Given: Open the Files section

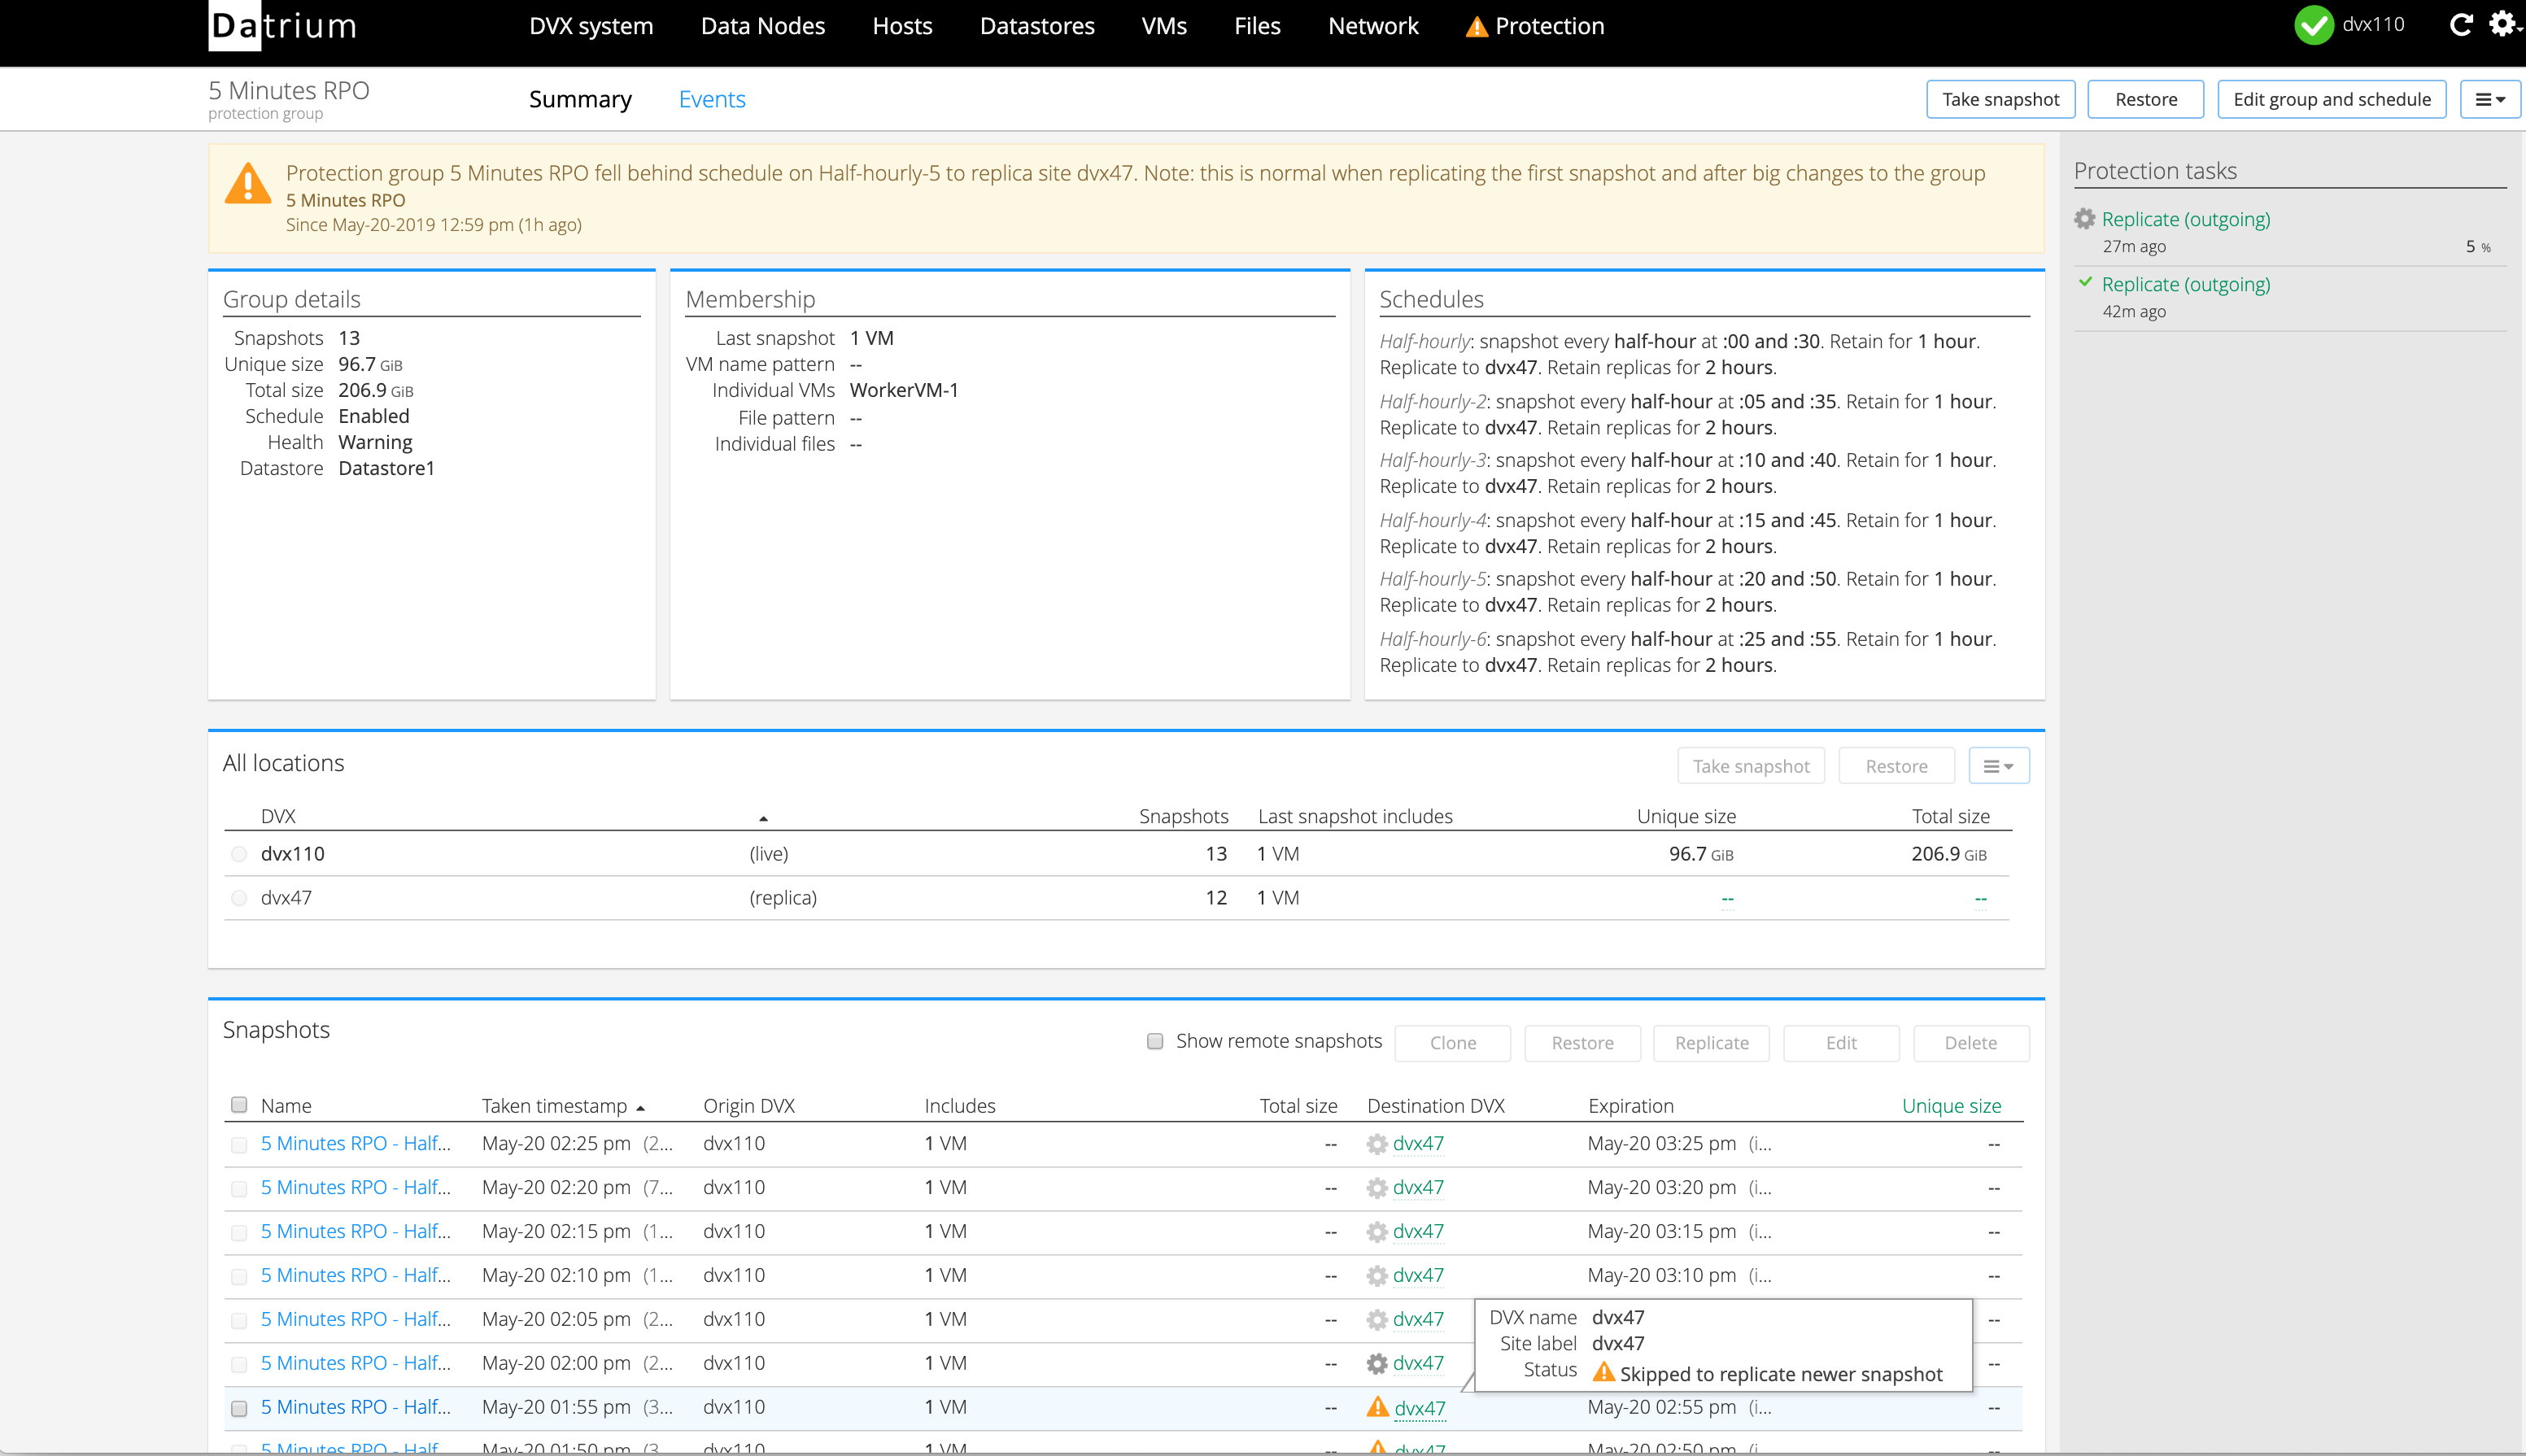Looking at the screenshot, I should tap(1257, 26).
